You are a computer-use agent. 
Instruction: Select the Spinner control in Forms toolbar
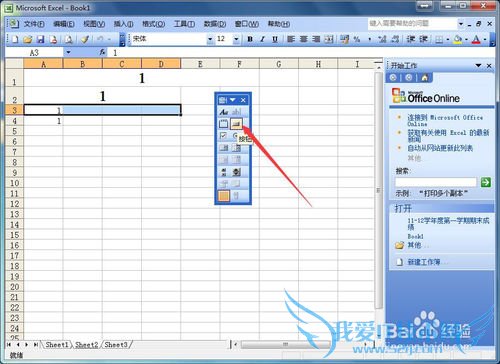coord(236,172)
